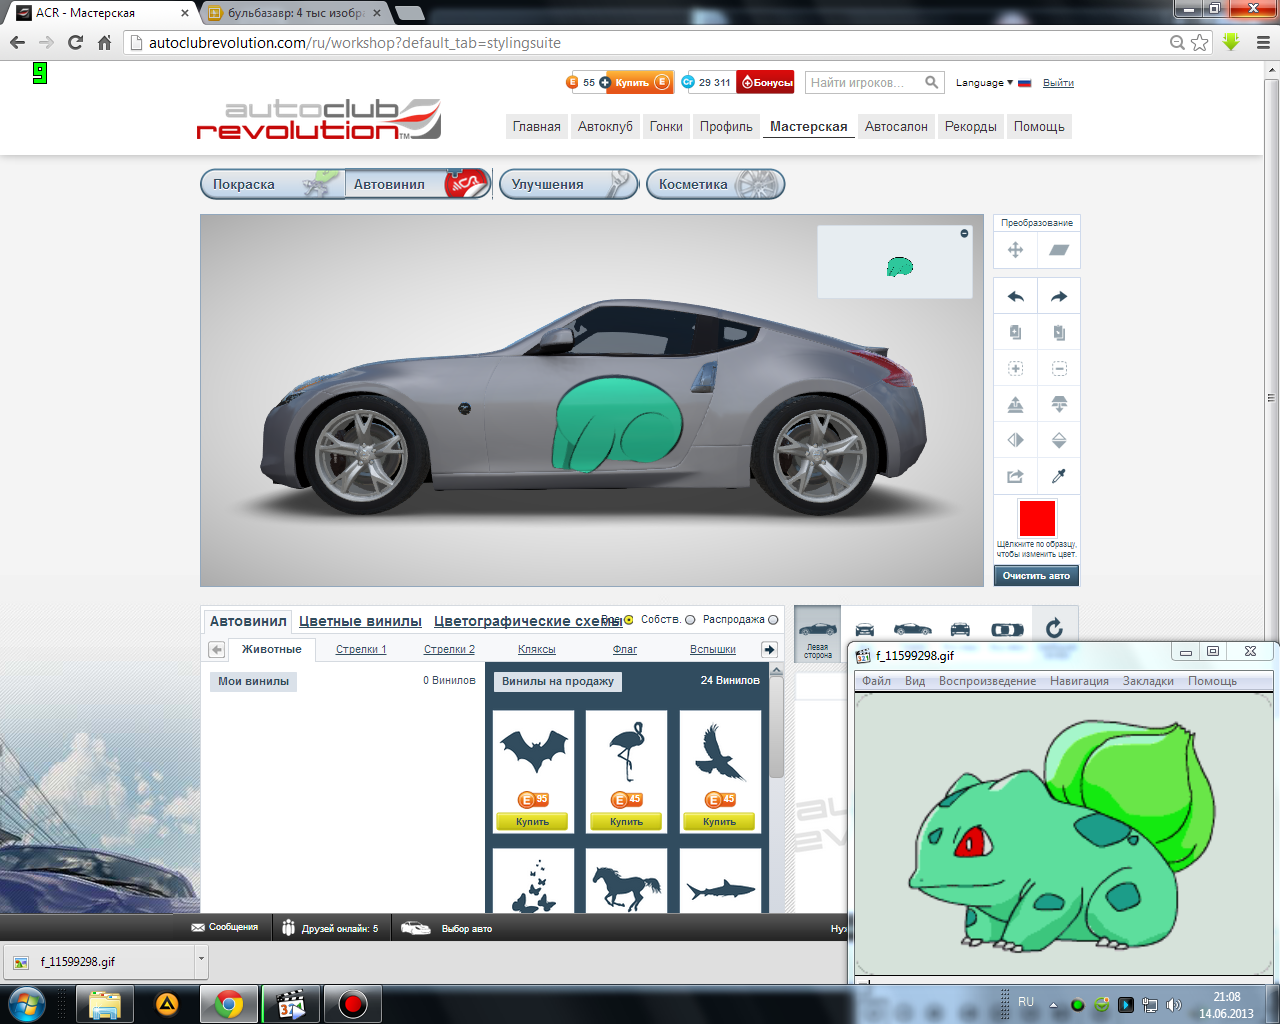Image resolution: width=1280 pixels, height=1024 pixels.
Task: Open the Флаг vinyl category
Action: pyautogui.click(x=625, y=649)
